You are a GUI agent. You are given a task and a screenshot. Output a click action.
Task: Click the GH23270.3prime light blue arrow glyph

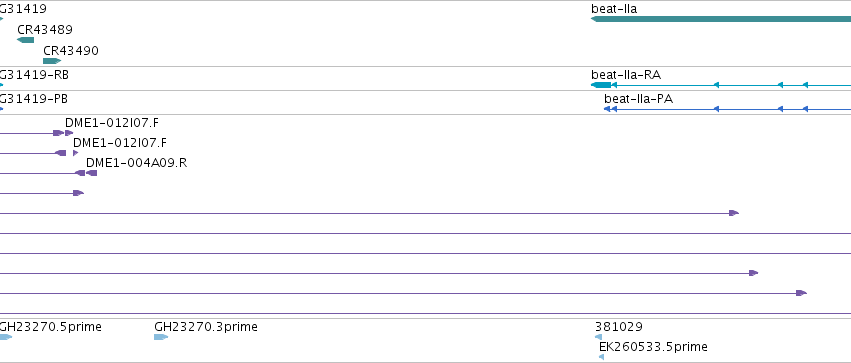pyautogui.click(x=161, y=337)
